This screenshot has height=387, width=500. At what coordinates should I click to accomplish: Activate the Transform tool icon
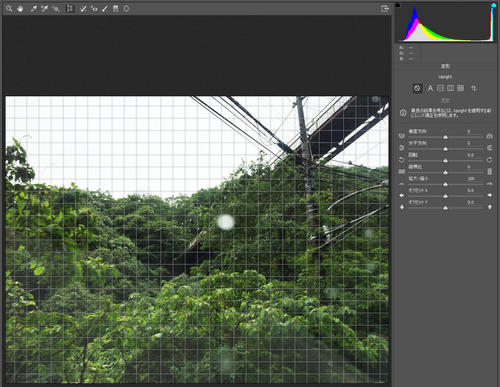point(70,9)
